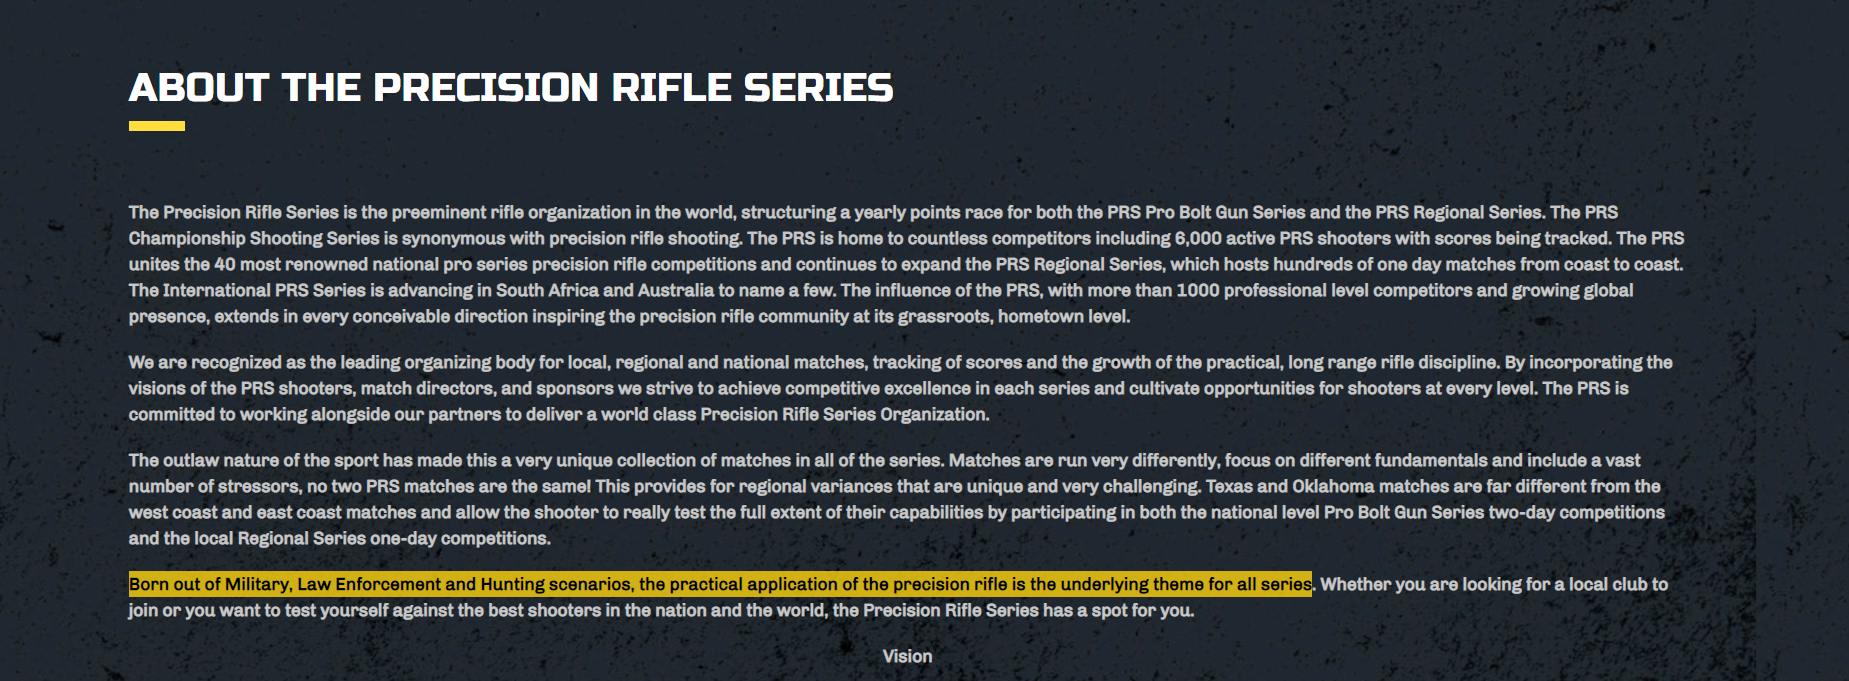
Task: Click the "About the Precision Rifle Series" heading
Action: point(511,88)
